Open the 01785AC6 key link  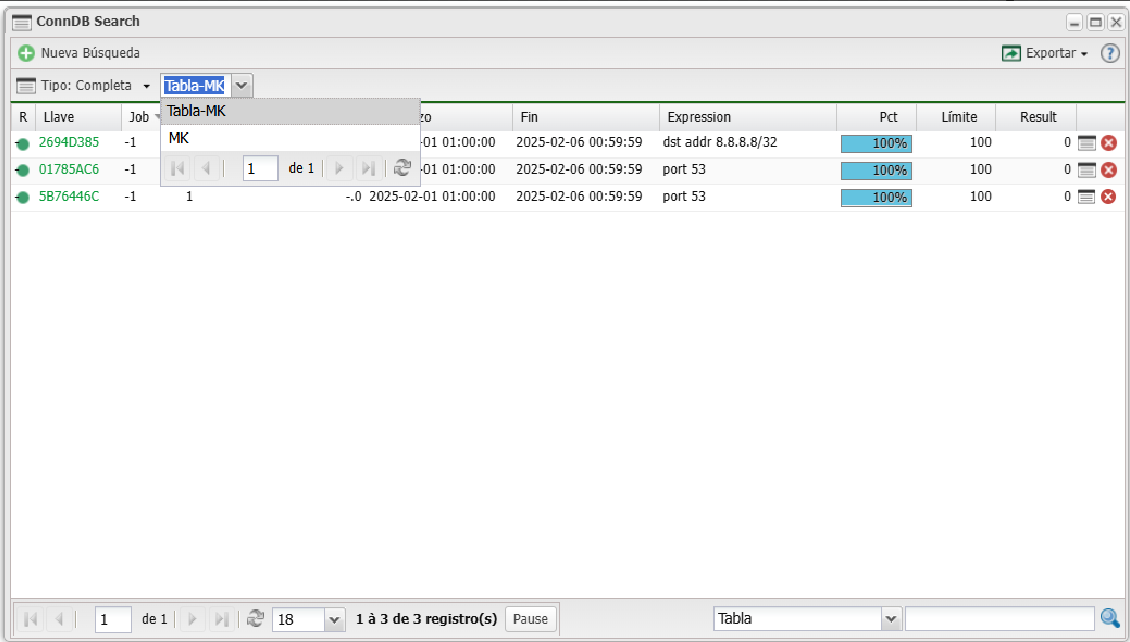tap(69, 170)
